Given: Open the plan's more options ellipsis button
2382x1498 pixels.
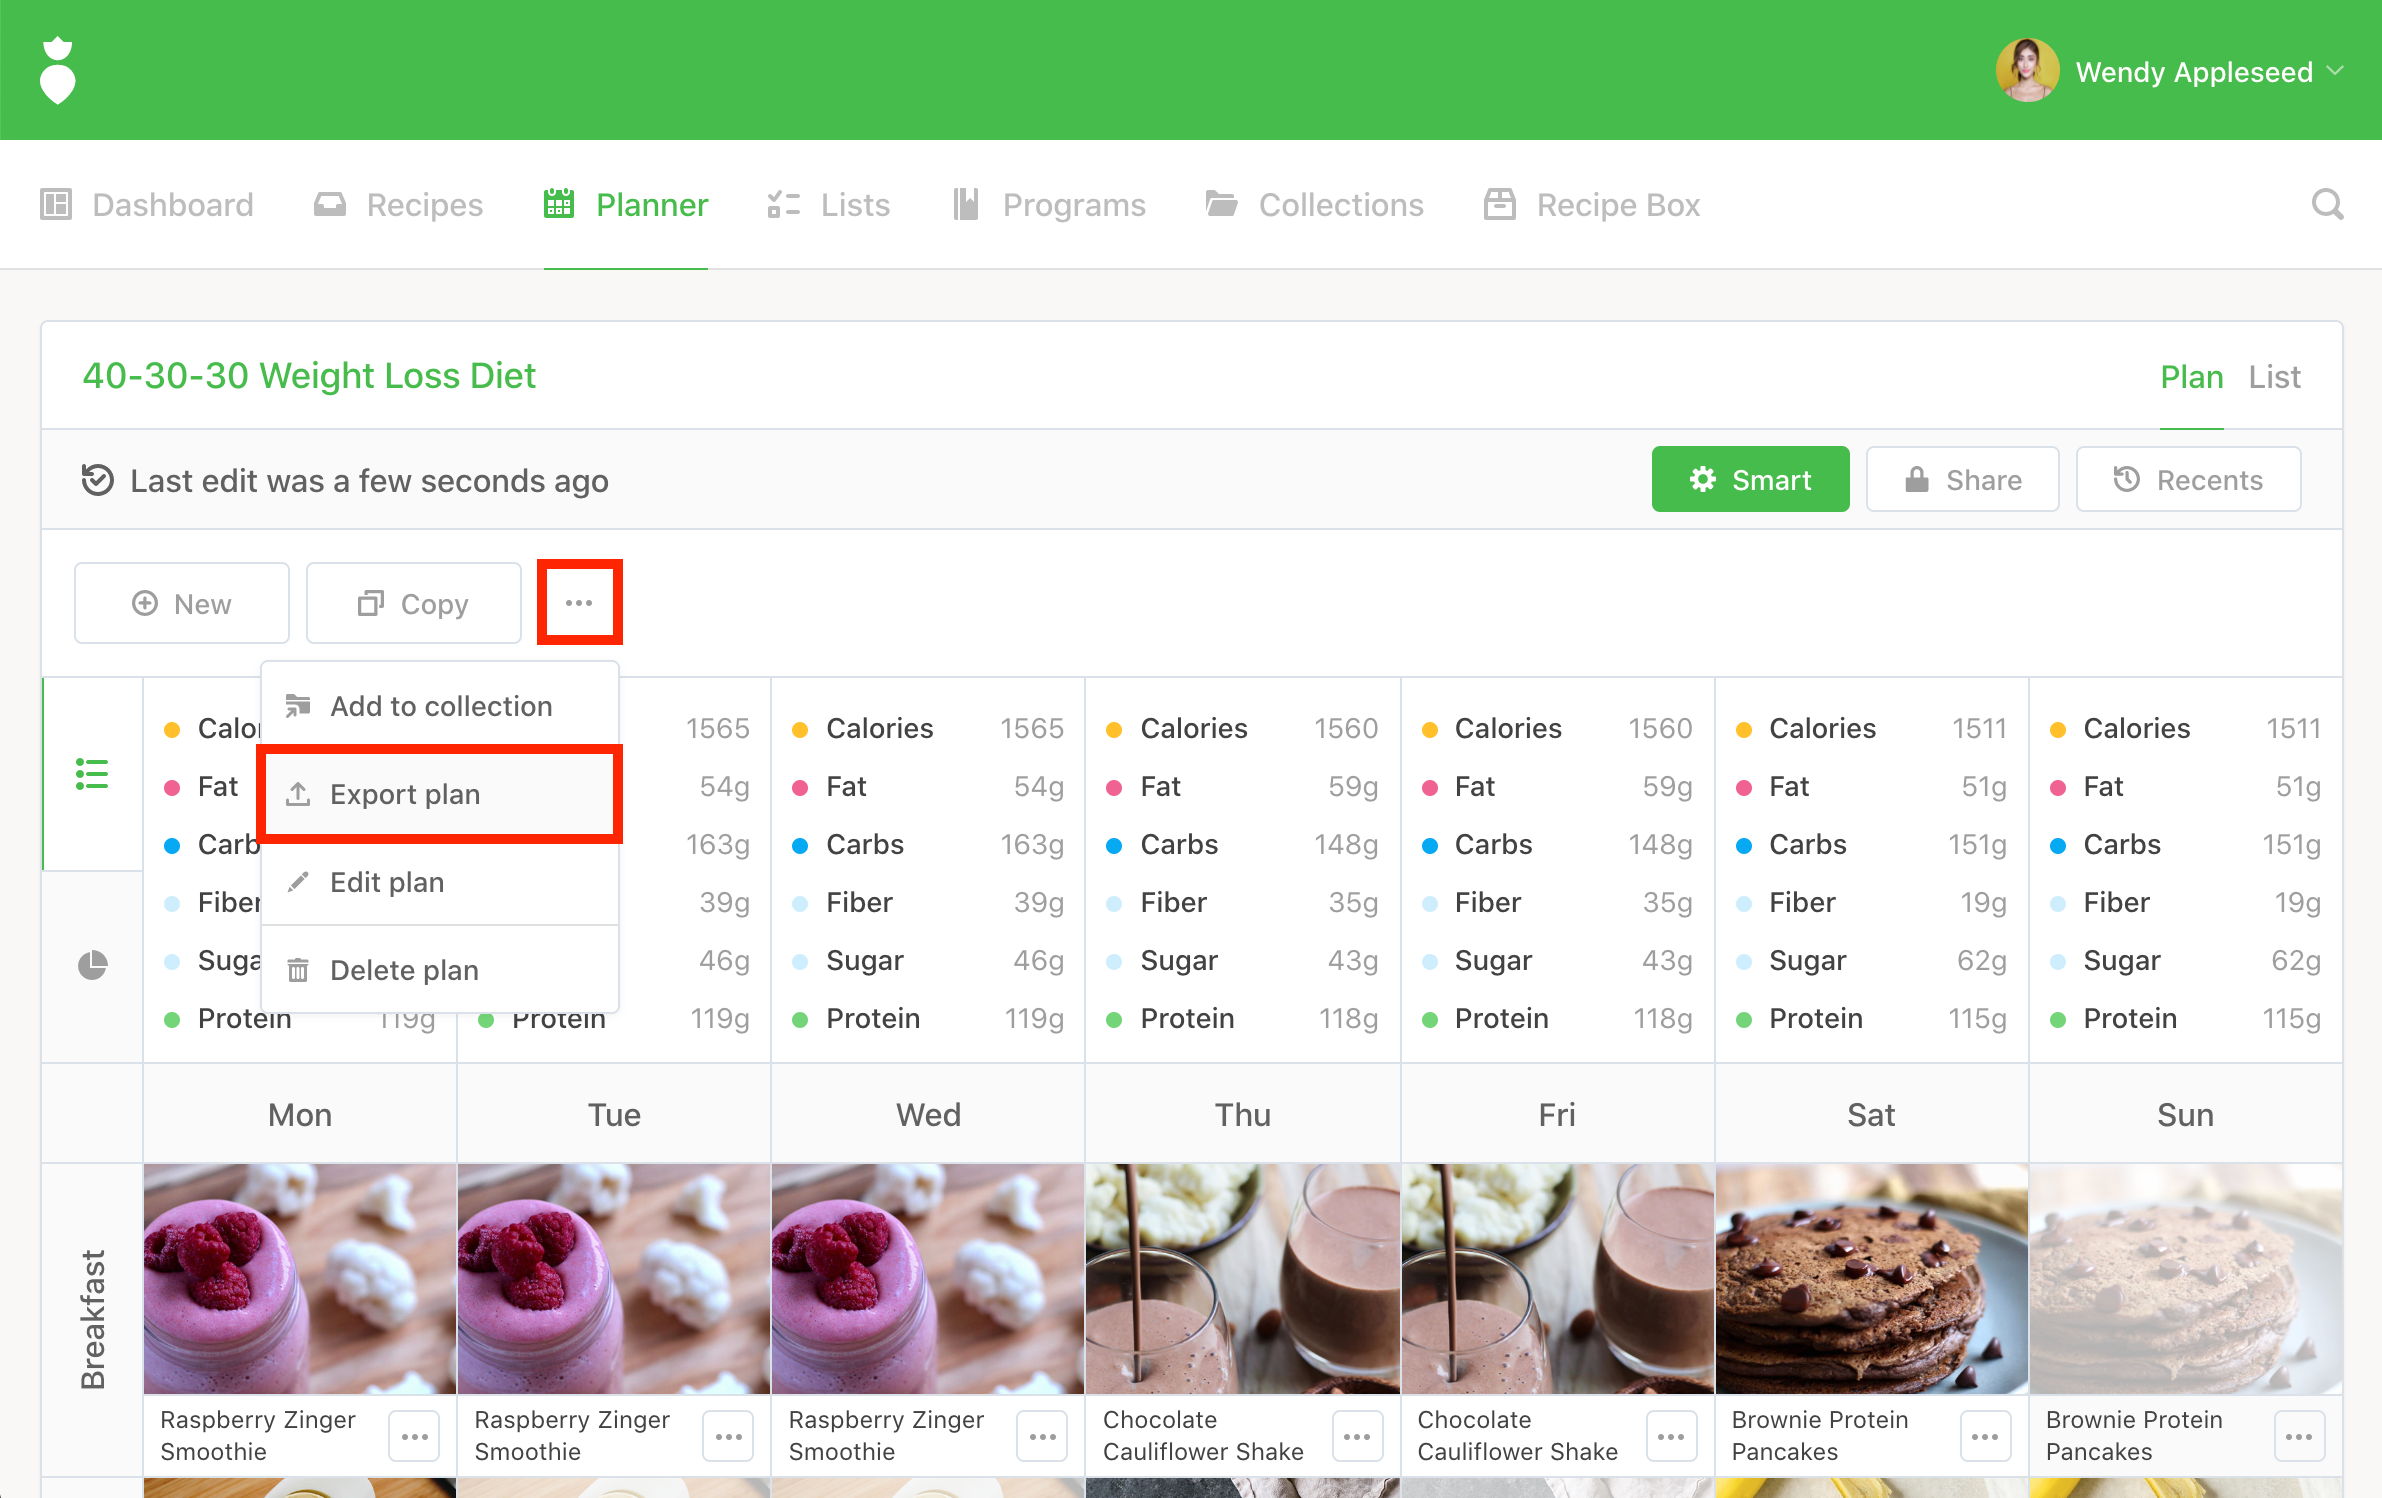Looking at the screenshot, I should click(x=579, y=603).
